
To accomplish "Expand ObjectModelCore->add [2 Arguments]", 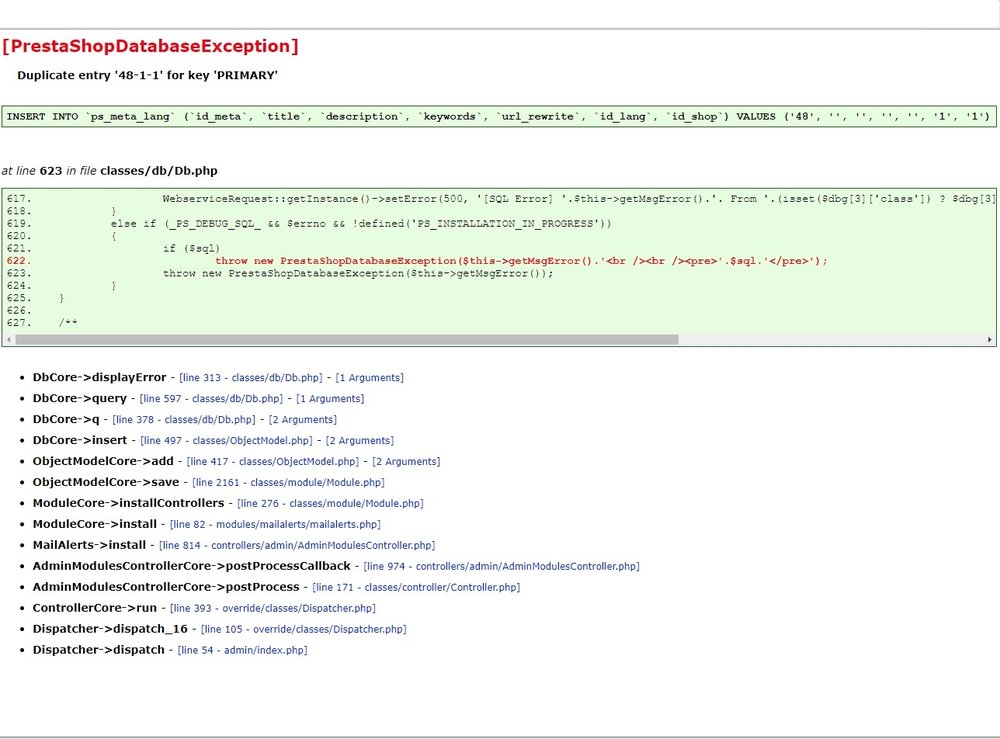I will [x=406, y=462].
